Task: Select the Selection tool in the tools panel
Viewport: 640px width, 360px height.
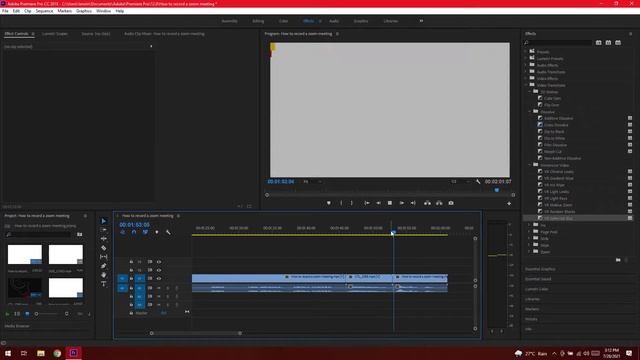Action: point(104,221)
